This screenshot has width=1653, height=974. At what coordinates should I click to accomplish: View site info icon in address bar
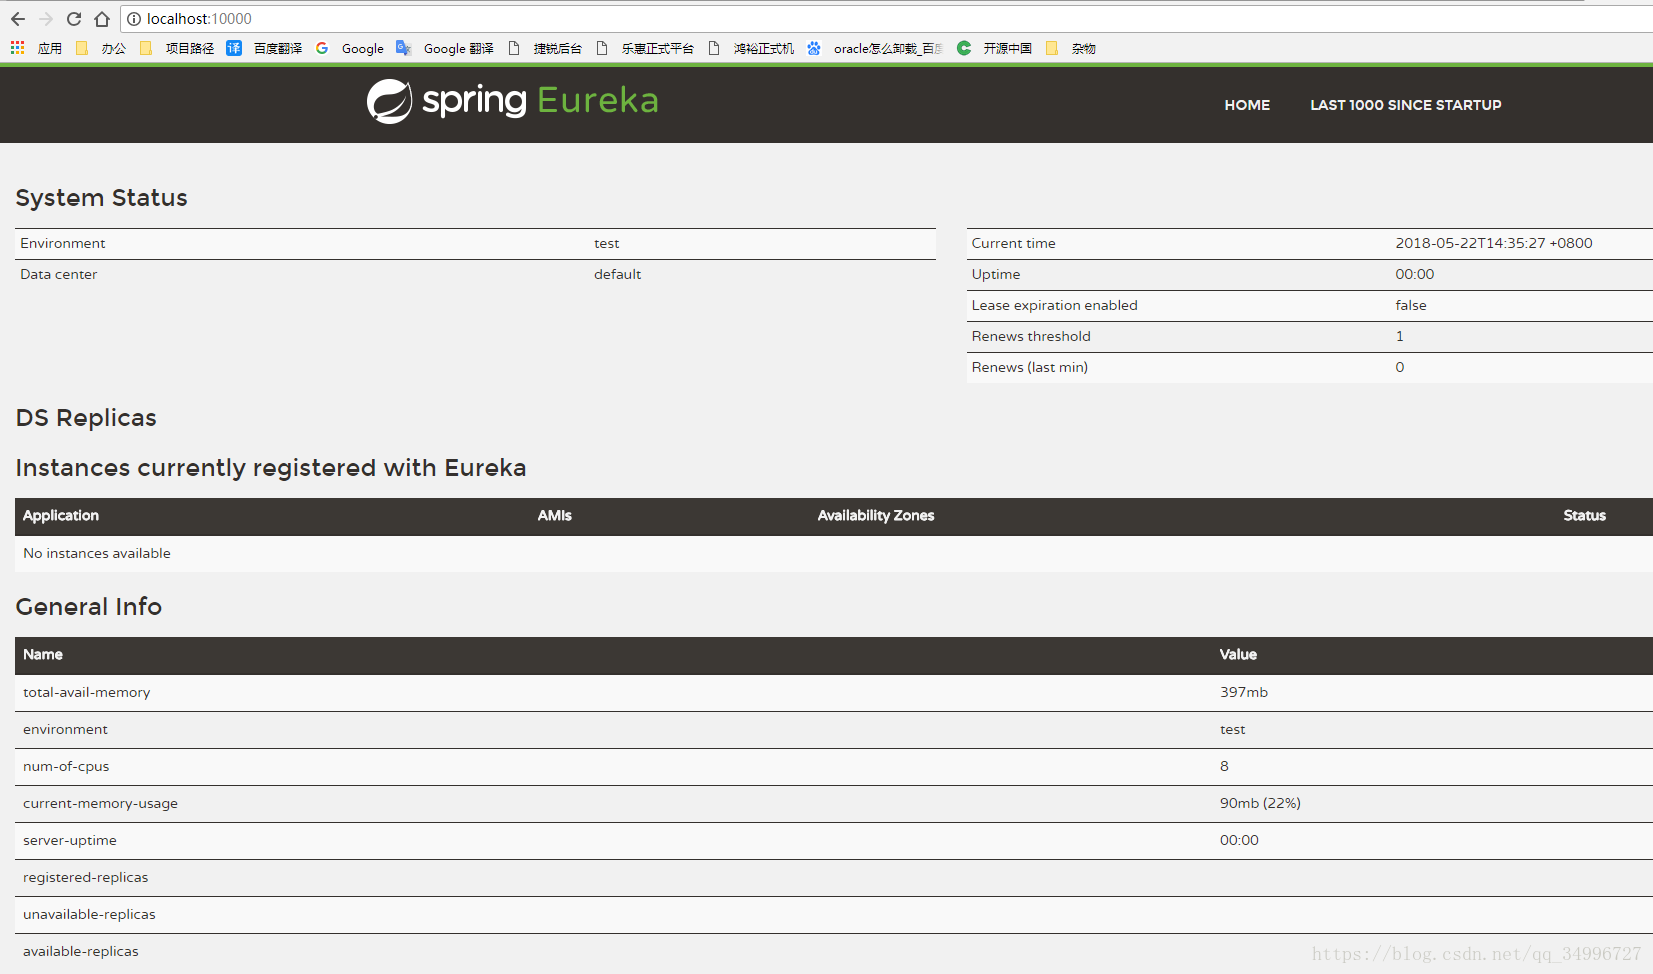[134, 19]
